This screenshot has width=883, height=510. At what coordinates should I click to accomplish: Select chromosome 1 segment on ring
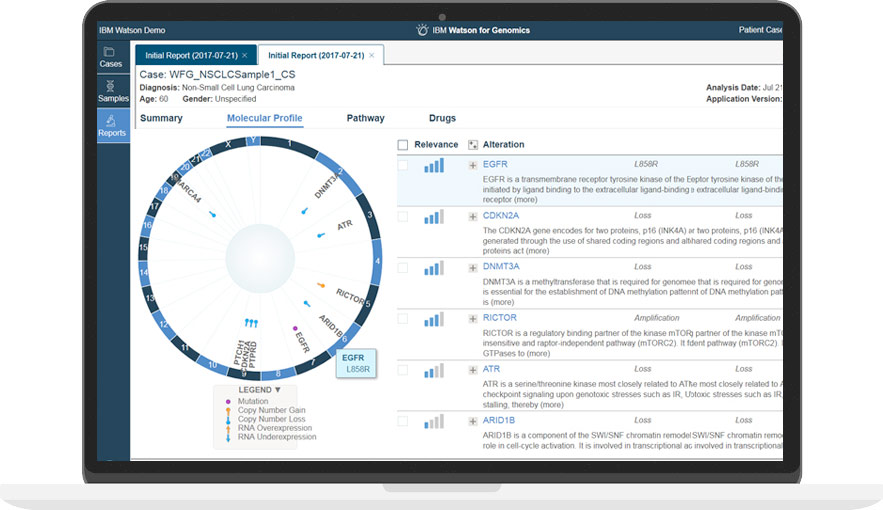[289, 145]
